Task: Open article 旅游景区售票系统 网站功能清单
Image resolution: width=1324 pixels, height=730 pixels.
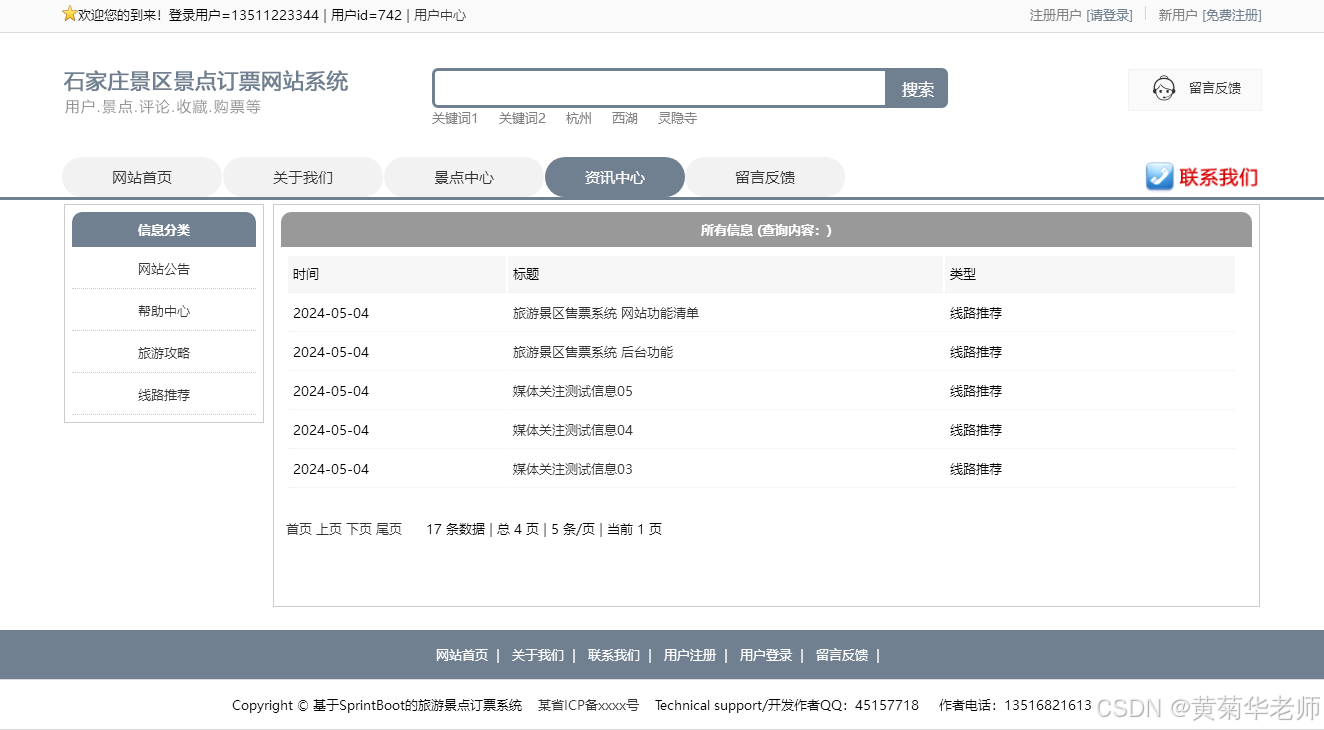Action: coord(606,313)
